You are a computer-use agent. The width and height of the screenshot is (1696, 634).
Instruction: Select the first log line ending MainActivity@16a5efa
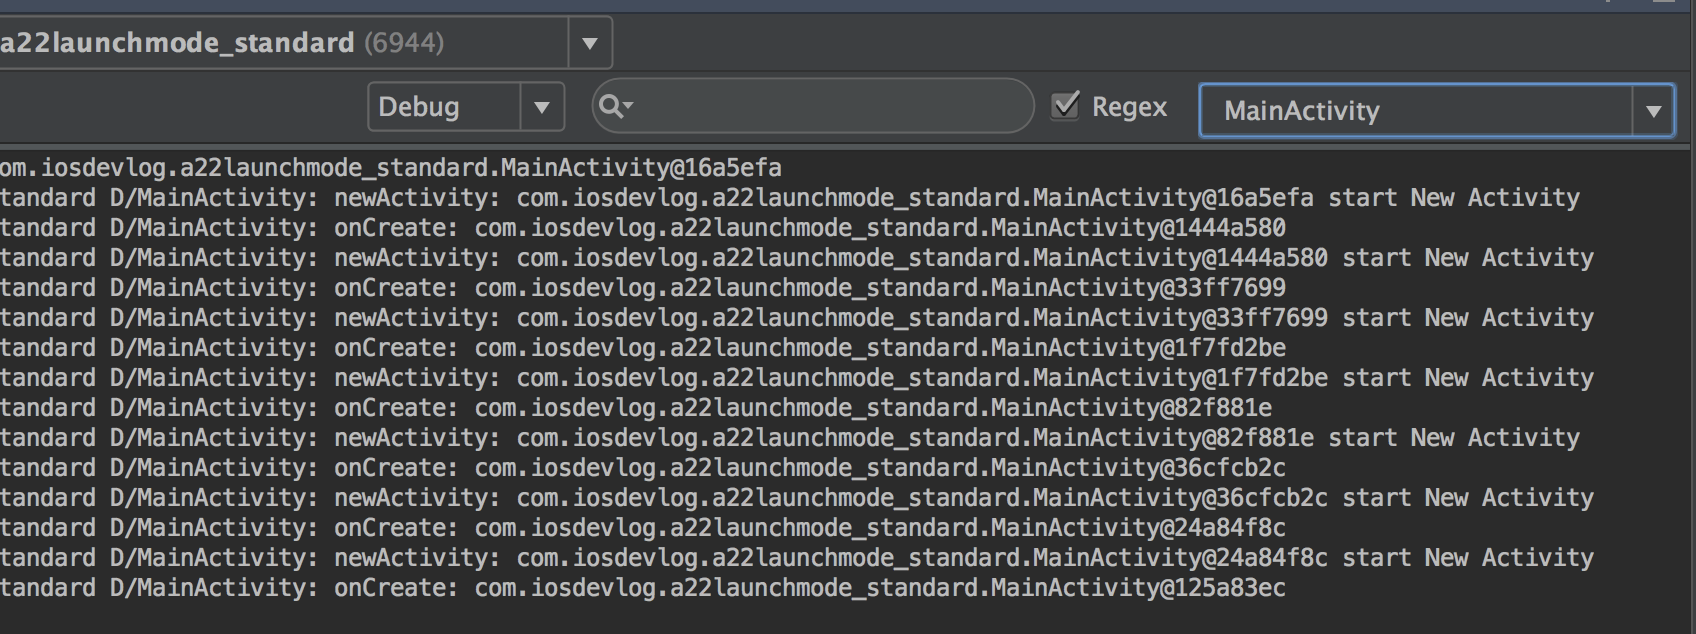coord(391,167)
